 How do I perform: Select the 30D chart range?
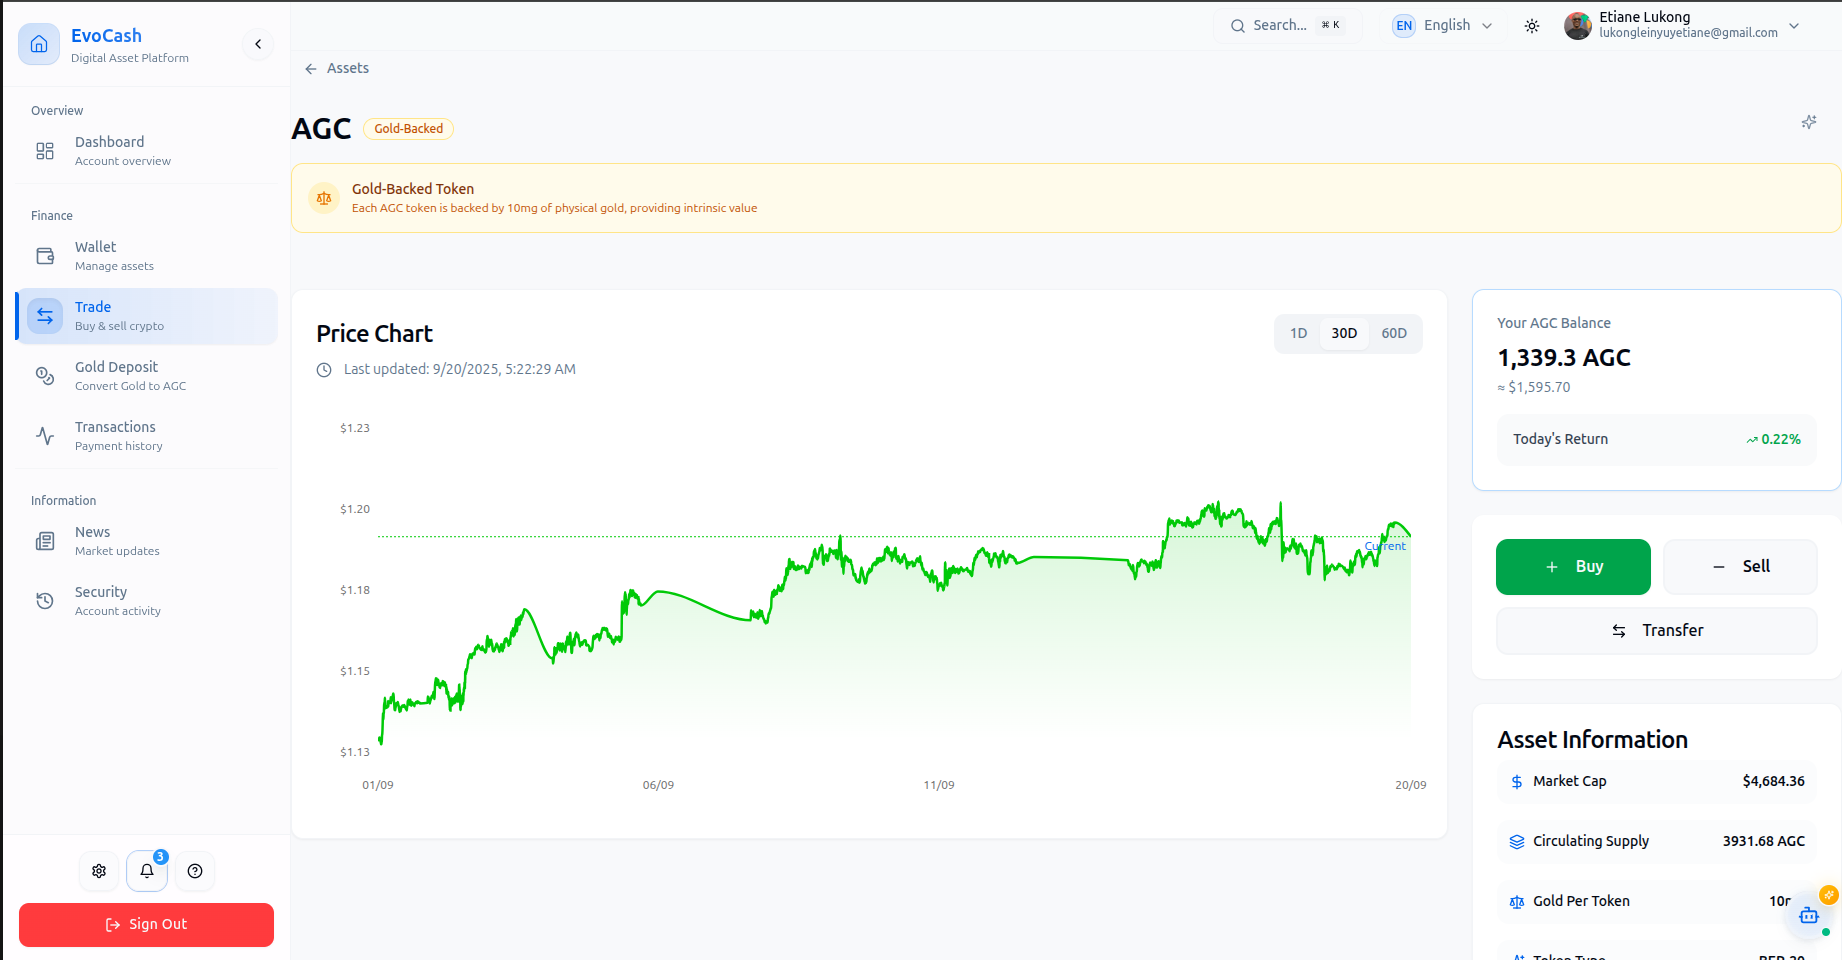coord(1344,334)
